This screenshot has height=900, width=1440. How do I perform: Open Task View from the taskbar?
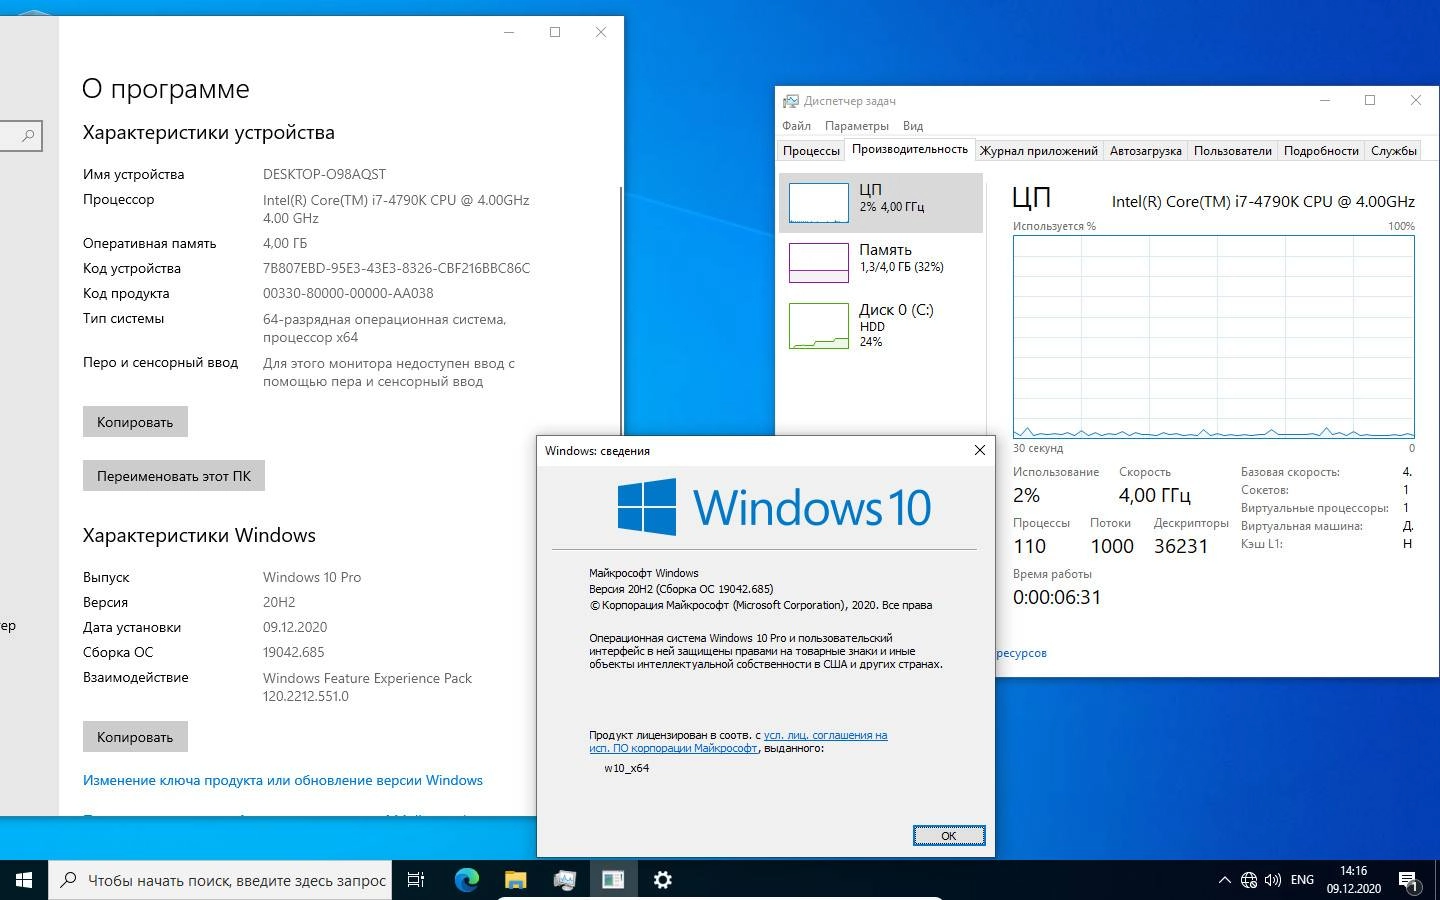[x=416, y=880]
